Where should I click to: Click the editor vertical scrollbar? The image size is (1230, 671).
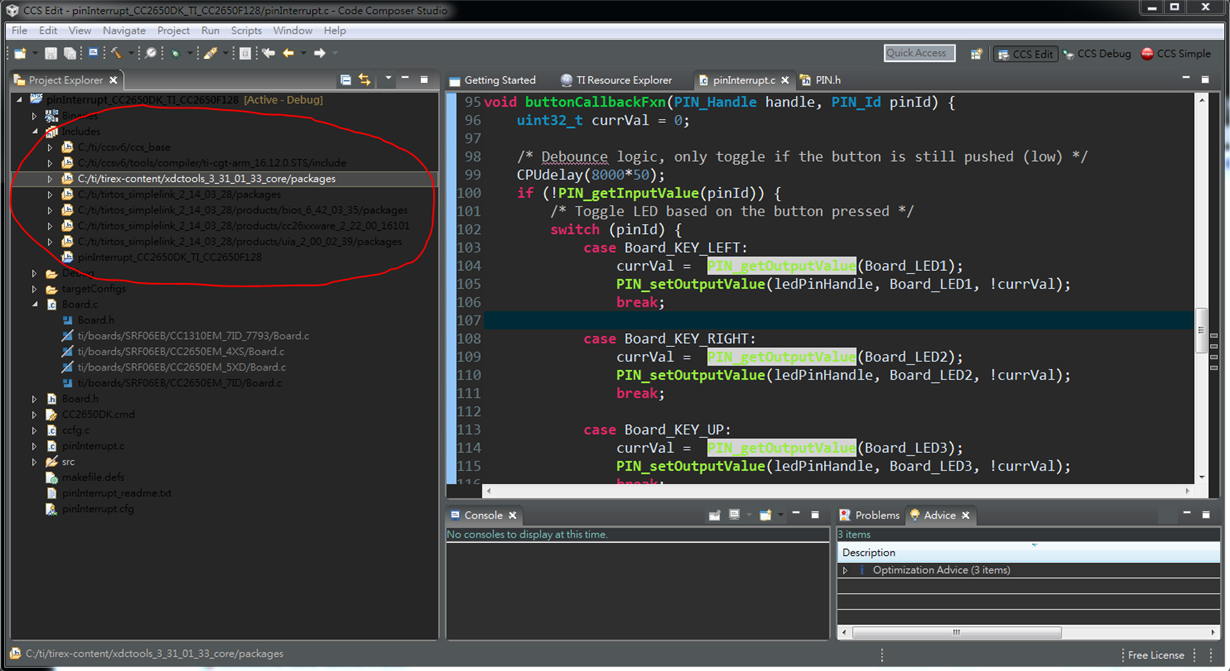pyautogui.click(x=1203, y=288)
